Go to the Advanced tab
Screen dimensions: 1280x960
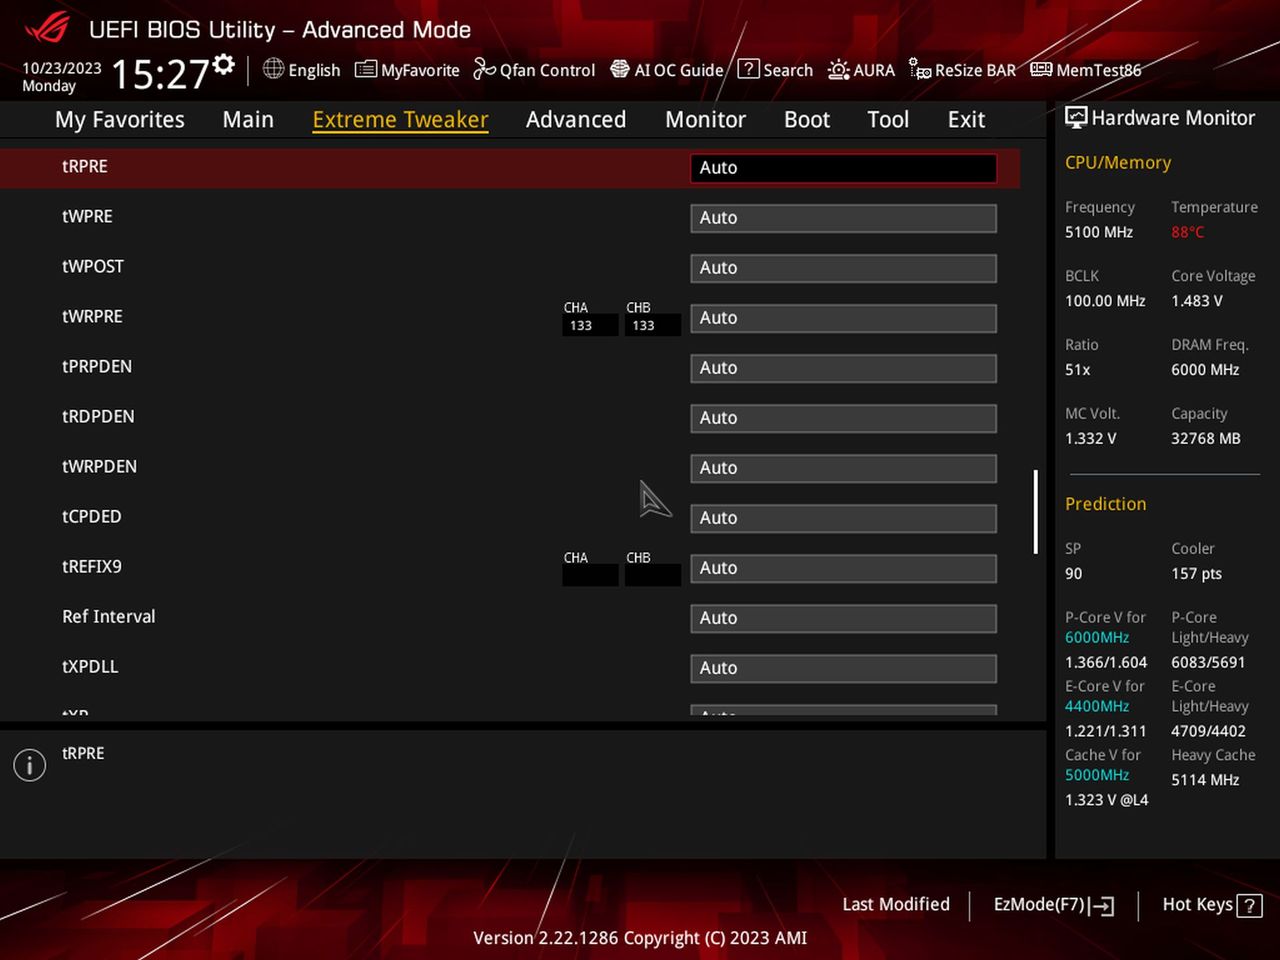pyautogui.click(x=576, y=120)
